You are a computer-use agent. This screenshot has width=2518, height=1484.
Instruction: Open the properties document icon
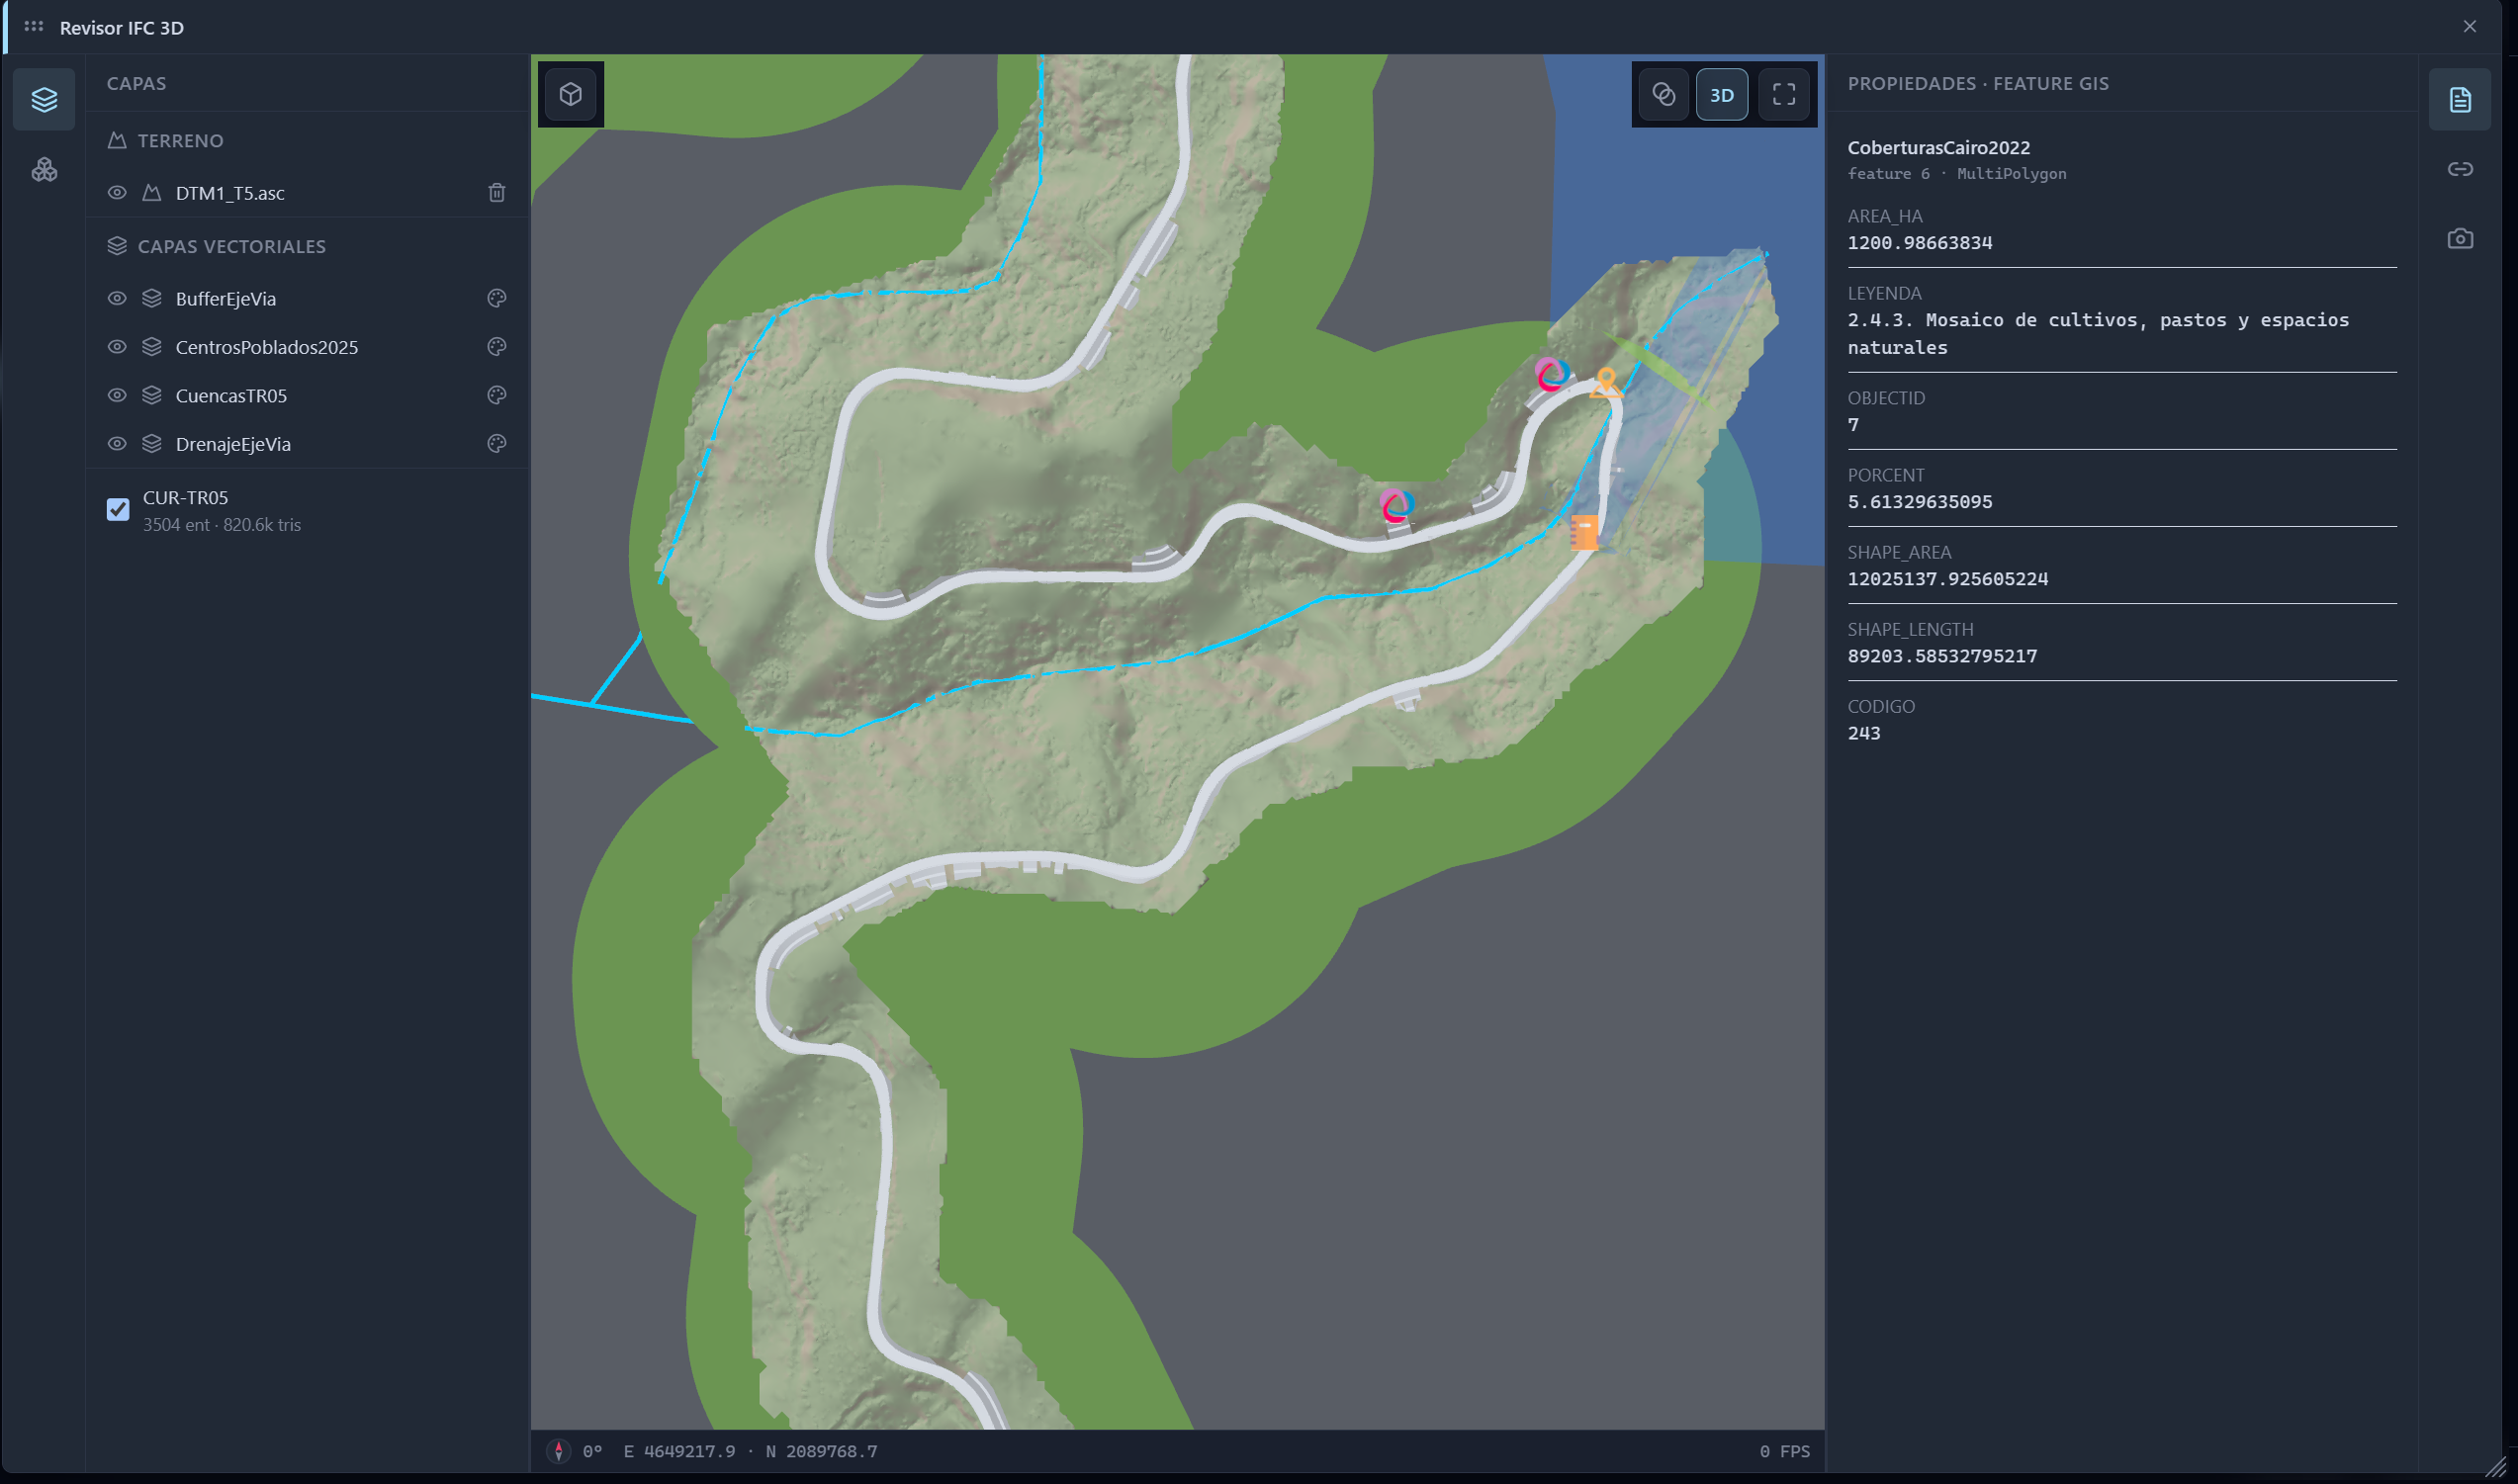pyautogui.click(x=2460, y=99)
